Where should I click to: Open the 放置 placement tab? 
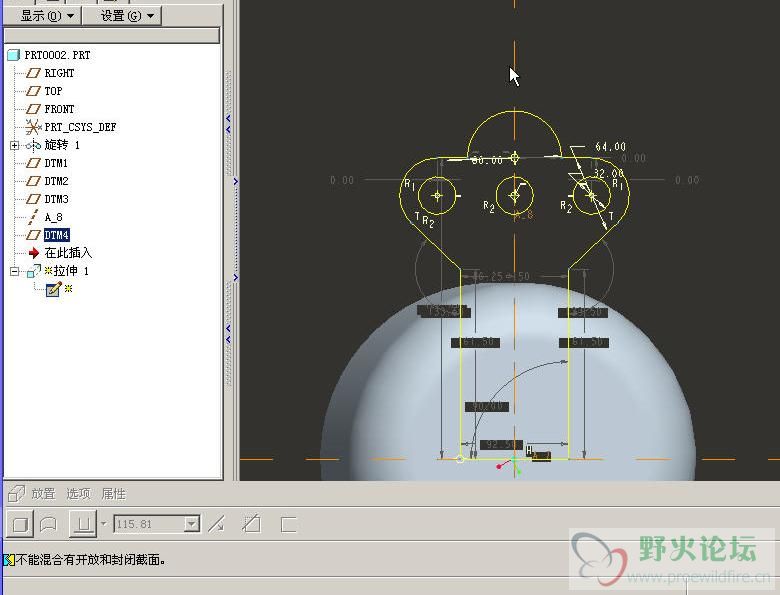(43, 494)
